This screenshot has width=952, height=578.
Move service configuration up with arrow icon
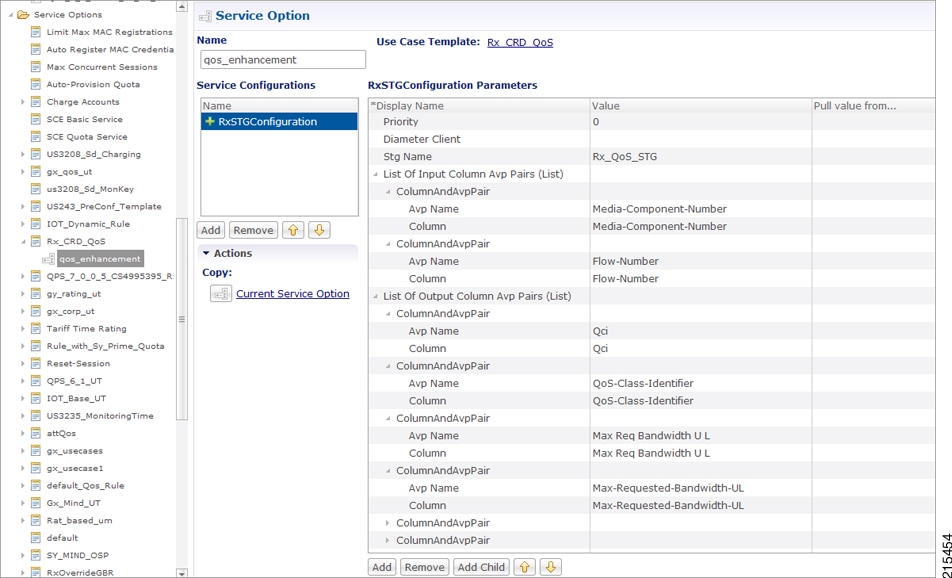(293, 230)
